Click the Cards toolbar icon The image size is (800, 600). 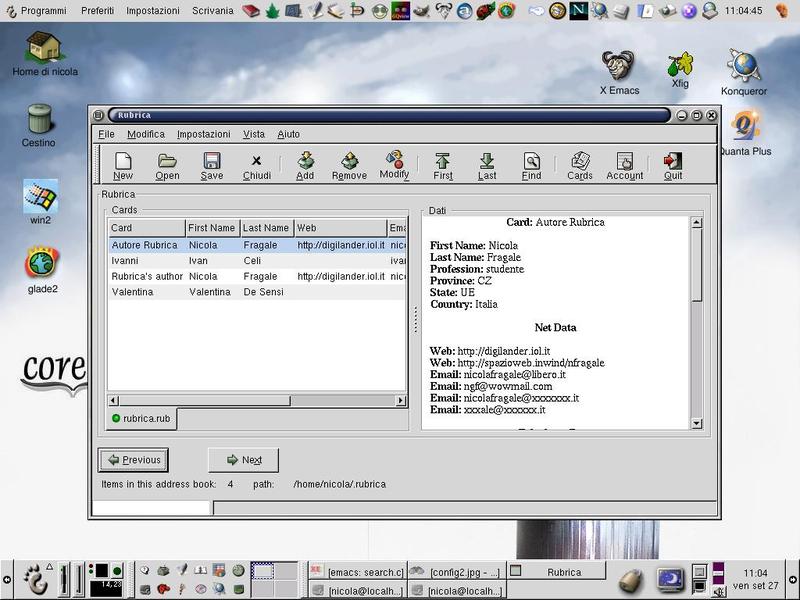pyautogui.click(x=580, y=166)
